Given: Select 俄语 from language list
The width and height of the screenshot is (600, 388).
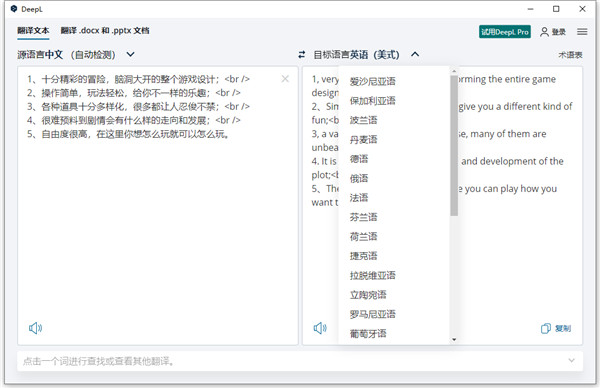Looking at the screenshot, I should (359, 178).
